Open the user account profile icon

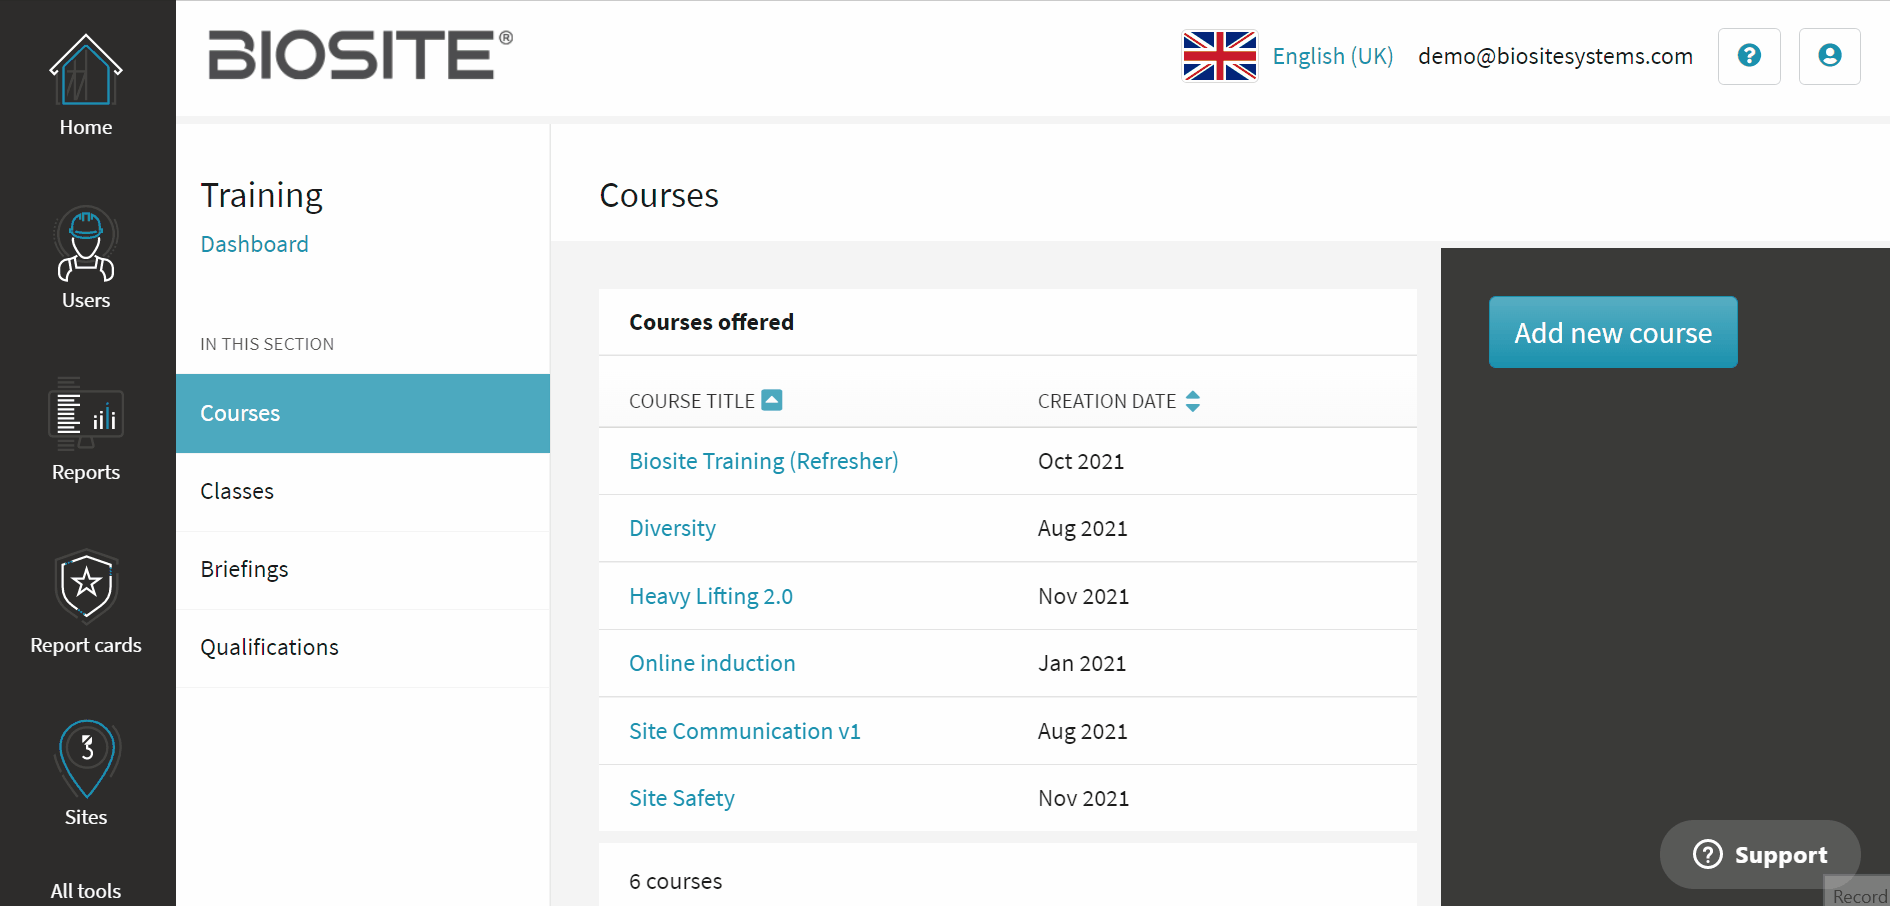tap(1830, 56)
